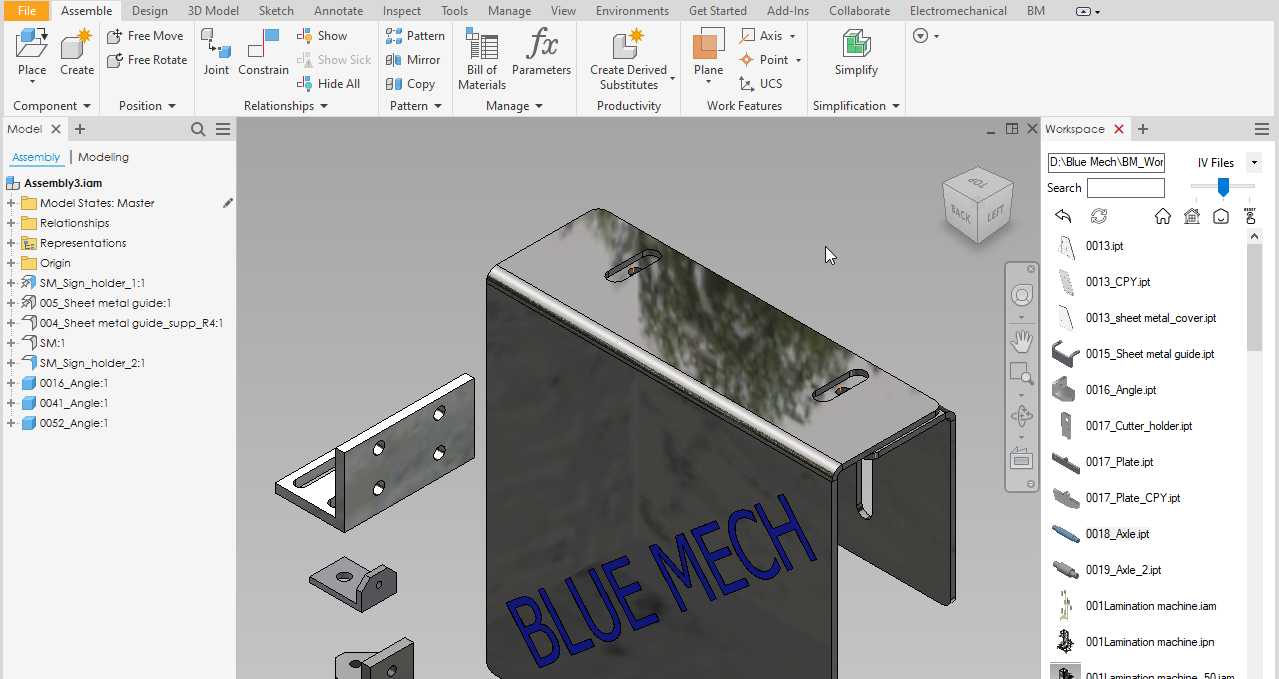Select the 0018_Axle.ipt file

pos(1117,534)
